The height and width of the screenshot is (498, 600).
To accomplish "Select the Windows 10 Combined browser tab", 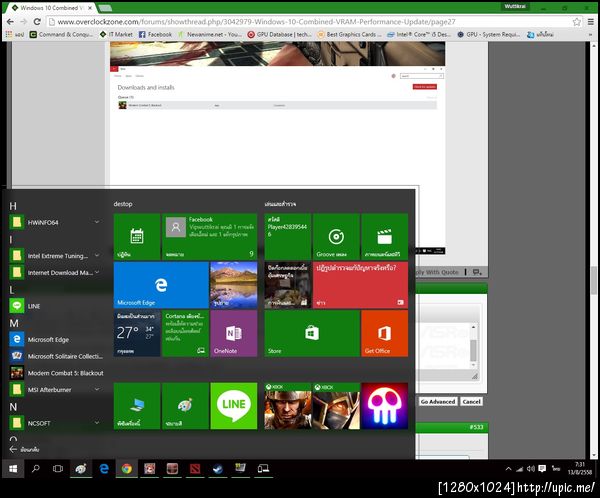I will click(52, 8).
